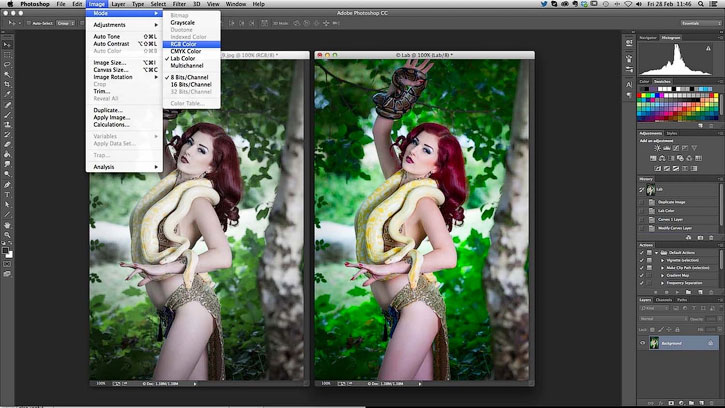Create new set in Actions panel
725x408 pixels.
point(688,292)
